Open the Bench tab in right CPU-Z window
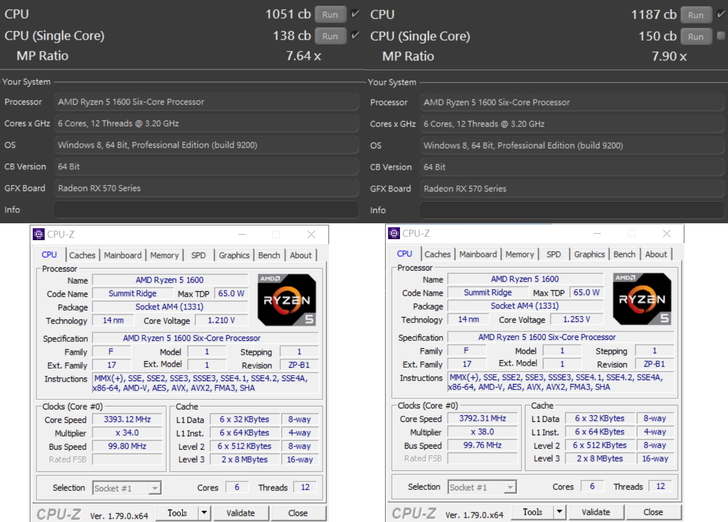728x522 pixels. point(624,254)
